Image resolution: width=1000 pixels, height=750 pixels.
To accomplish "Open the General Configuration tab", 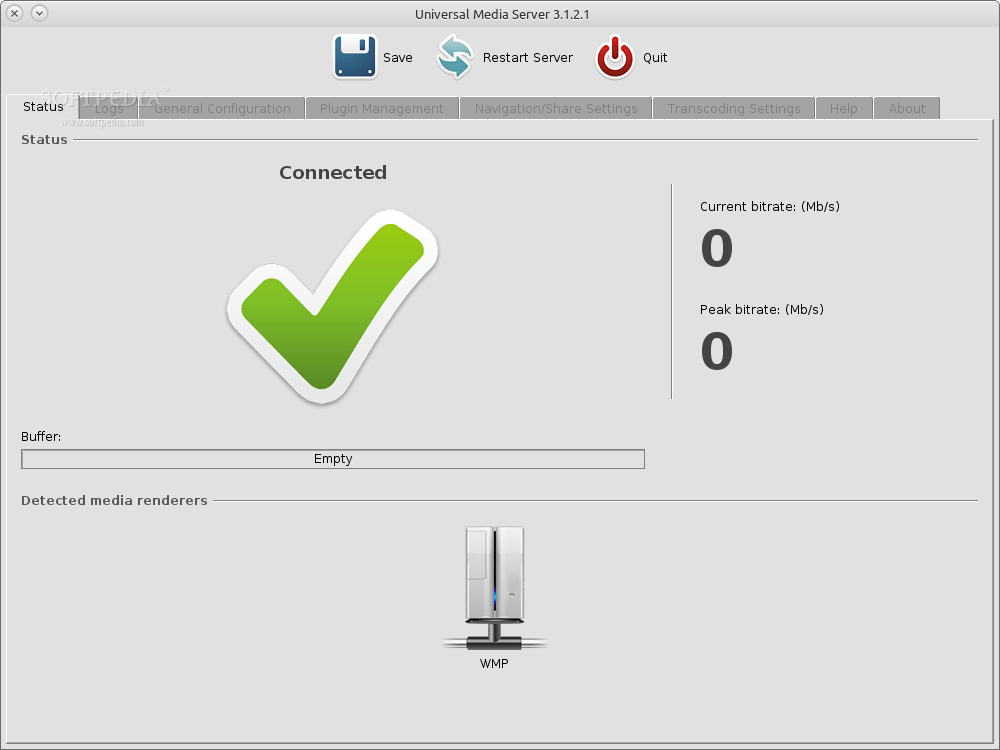I will tap(222, 107).
